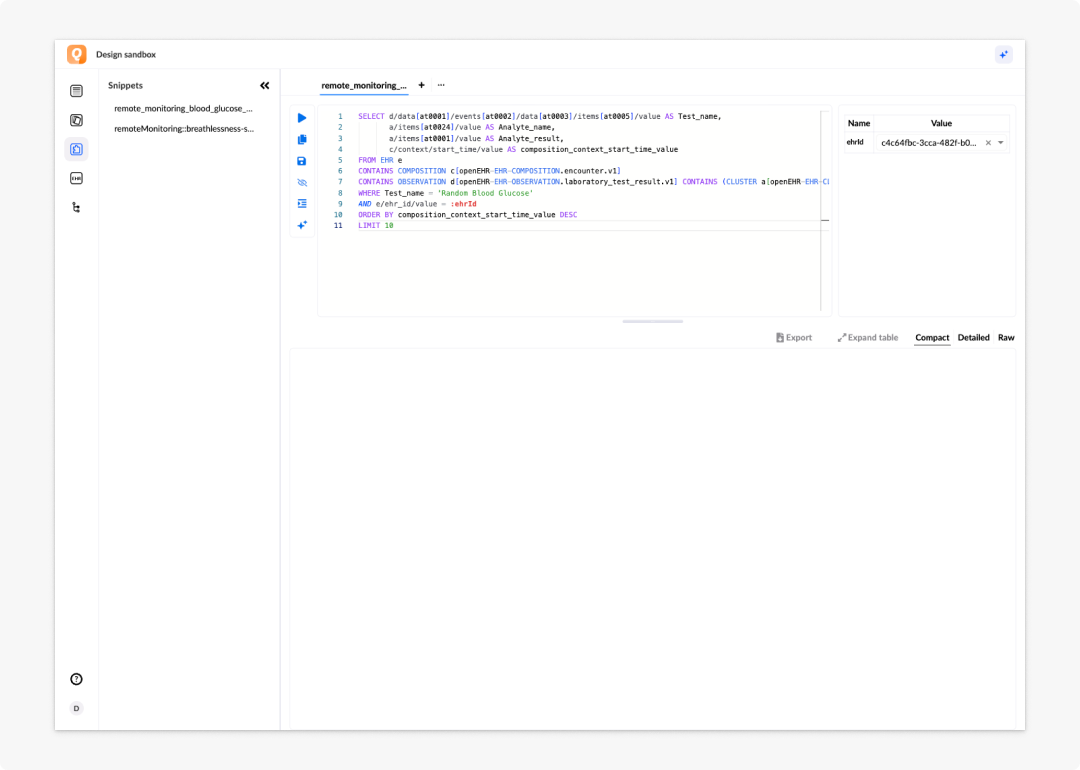
Task: Click line number 1 in editor gutter
Action: coord(340,116)
